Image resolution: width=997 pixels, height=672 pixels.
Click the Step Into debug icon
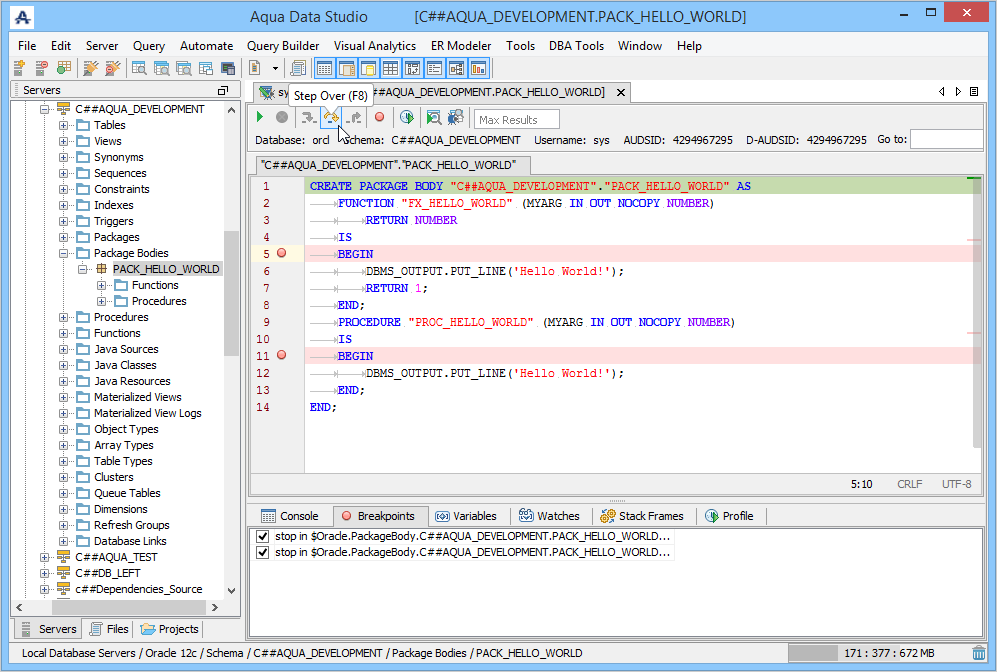(308, 118)
